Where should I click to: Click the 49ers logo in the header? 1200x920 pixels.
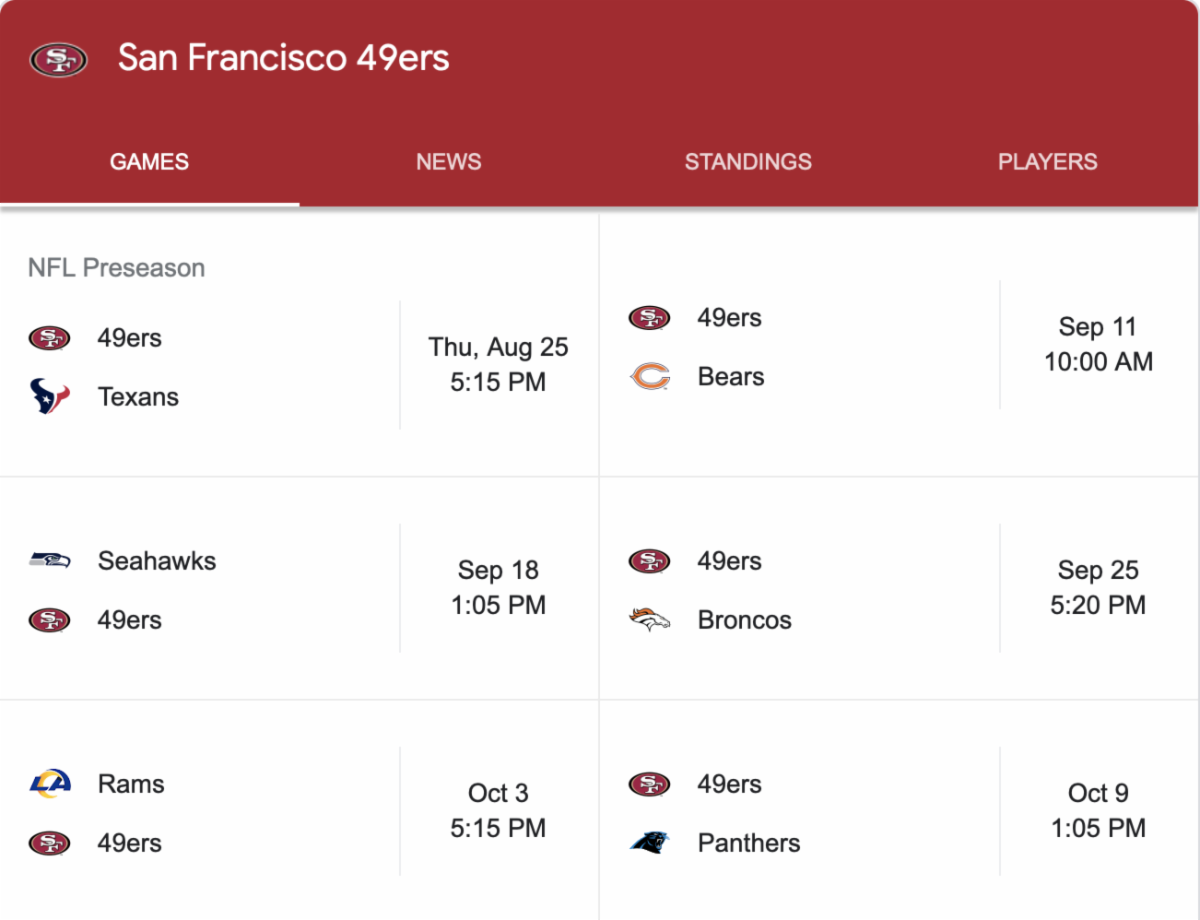point(58,59)
